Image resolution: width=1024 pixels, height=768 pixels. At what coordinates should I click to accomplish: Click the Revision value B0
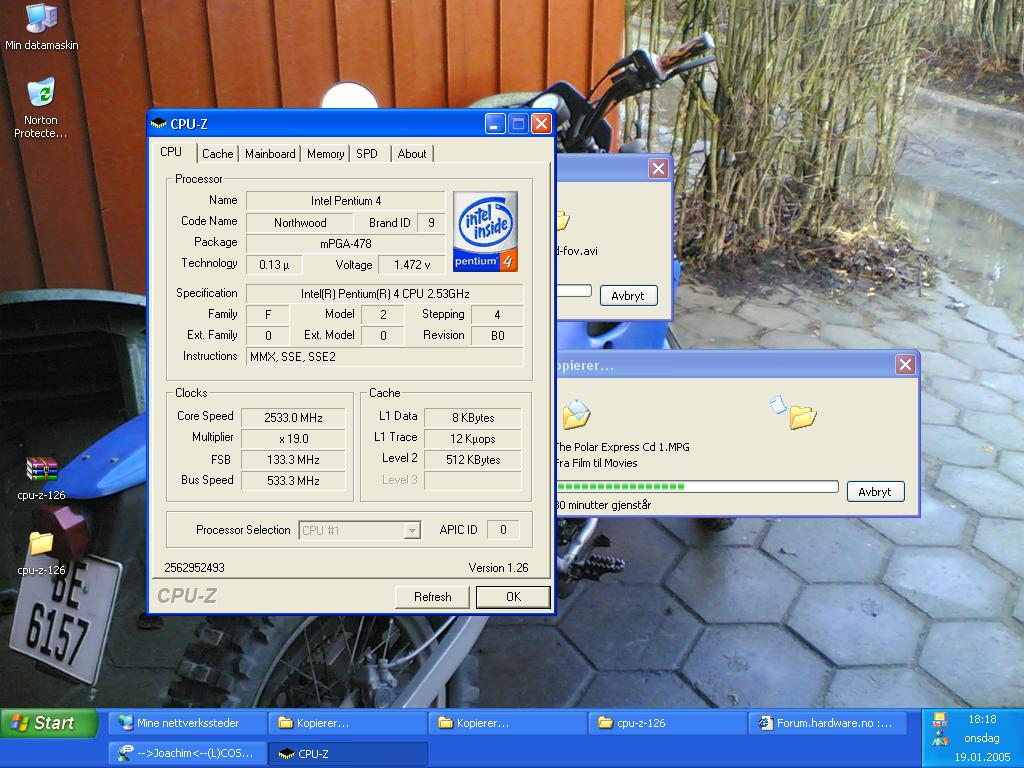pyautogui.click(x=497, y=335)
